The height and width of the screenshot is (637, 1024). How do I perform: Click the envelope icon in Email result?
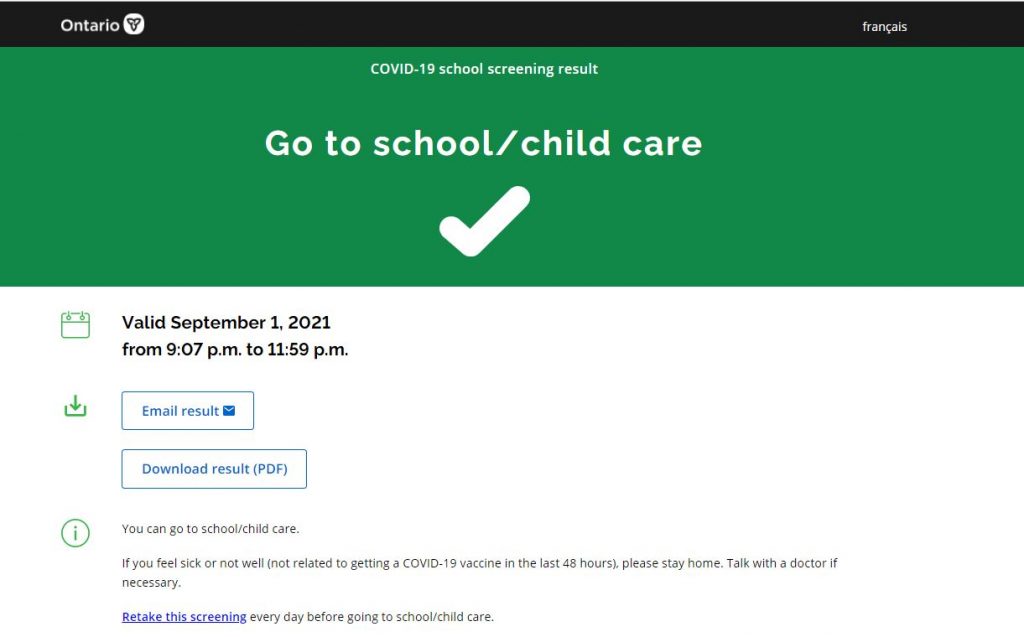(x=229, y=411)
